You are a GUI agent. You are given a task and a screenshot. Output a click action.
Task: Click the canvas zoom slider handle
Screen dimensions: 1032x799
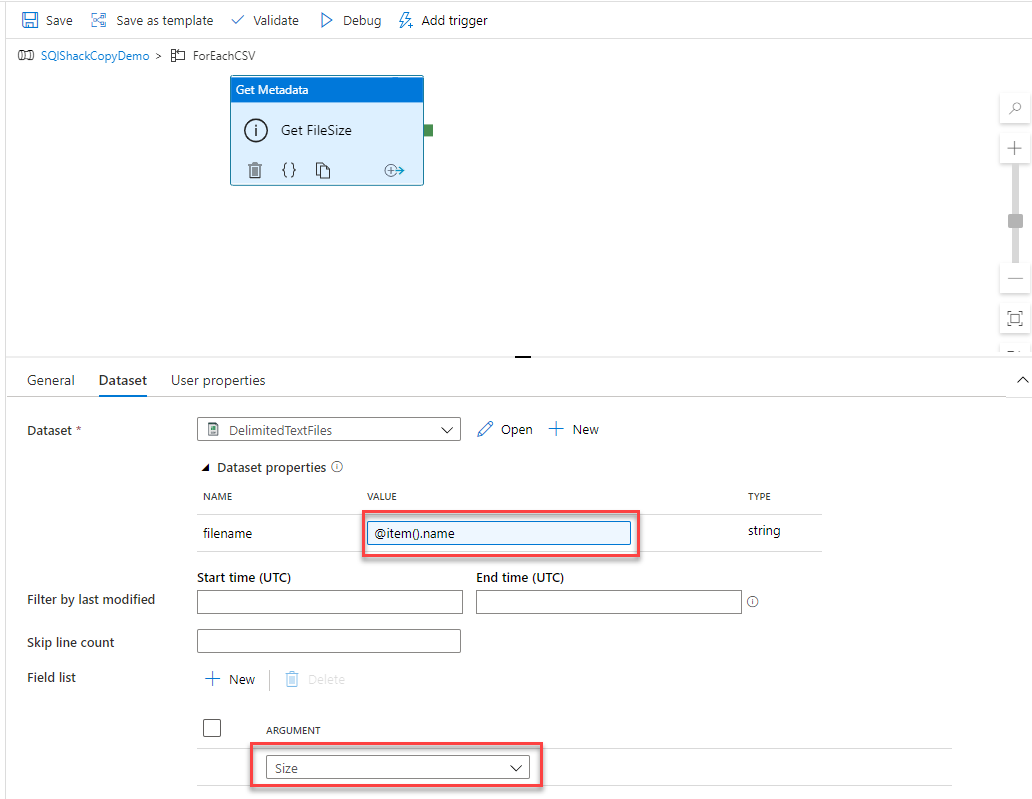pyautogui.click(x=1015, y=221)
